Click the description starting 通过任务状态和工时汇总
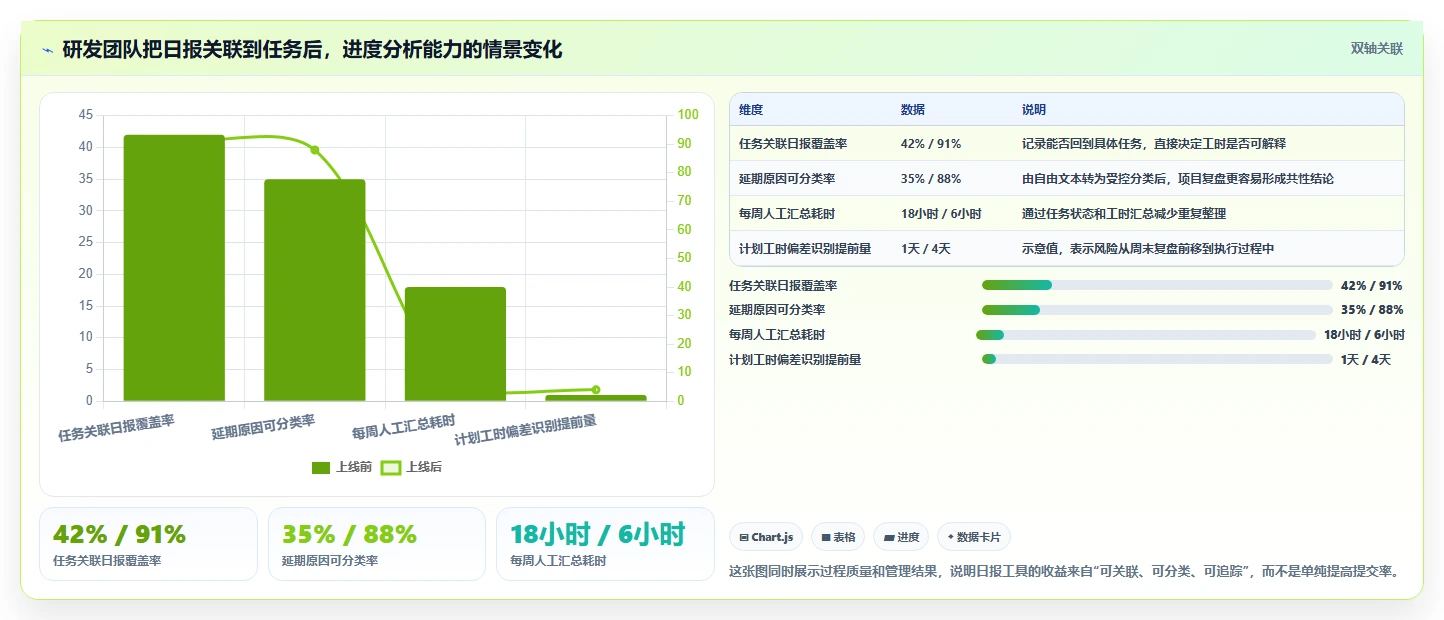The image size is (1444, 620). point(1124,214)
